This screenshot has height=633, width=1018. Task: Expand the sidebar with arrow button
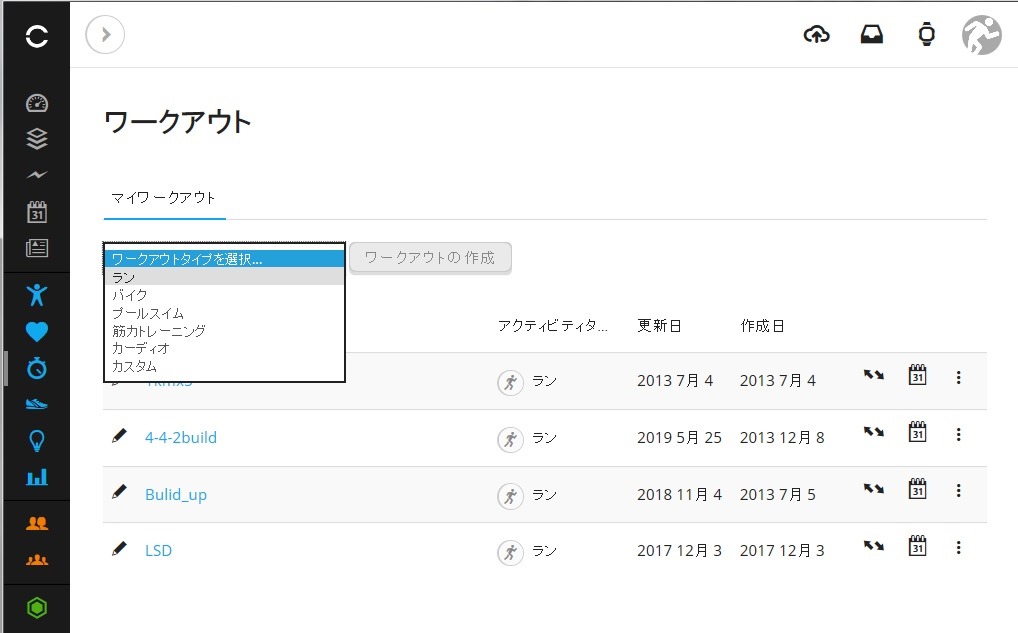(x=105, y=34)
